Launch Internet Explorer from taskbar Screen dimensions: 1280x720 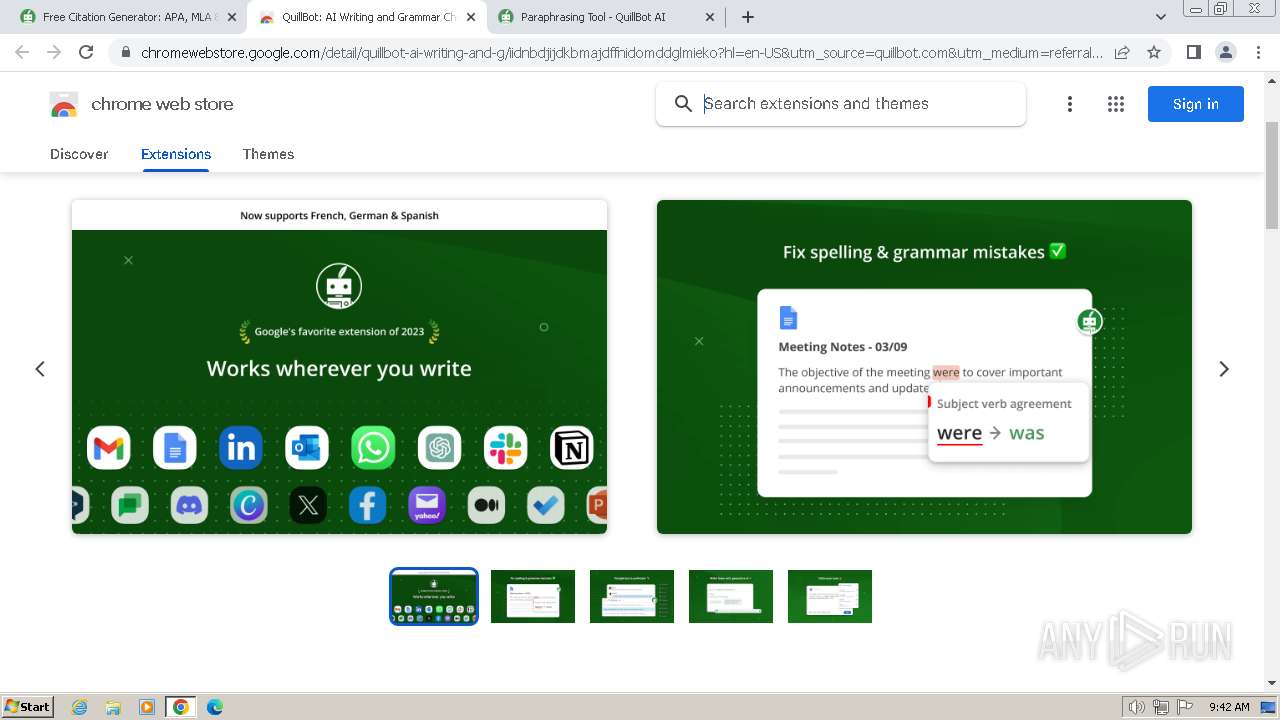[x=80, y=707]
